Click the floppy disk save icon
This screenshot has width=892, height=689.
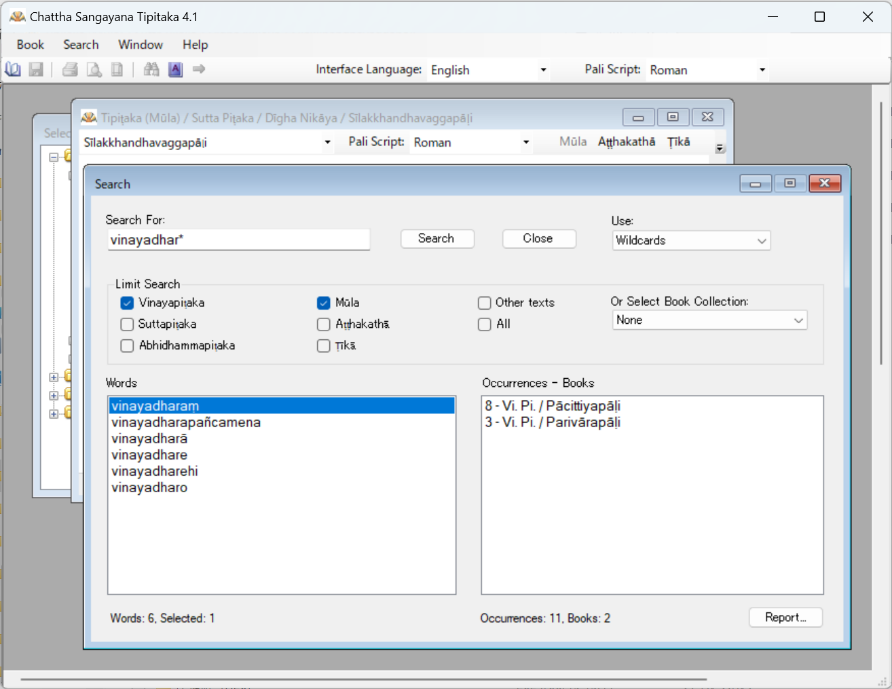tap(36, 69)
